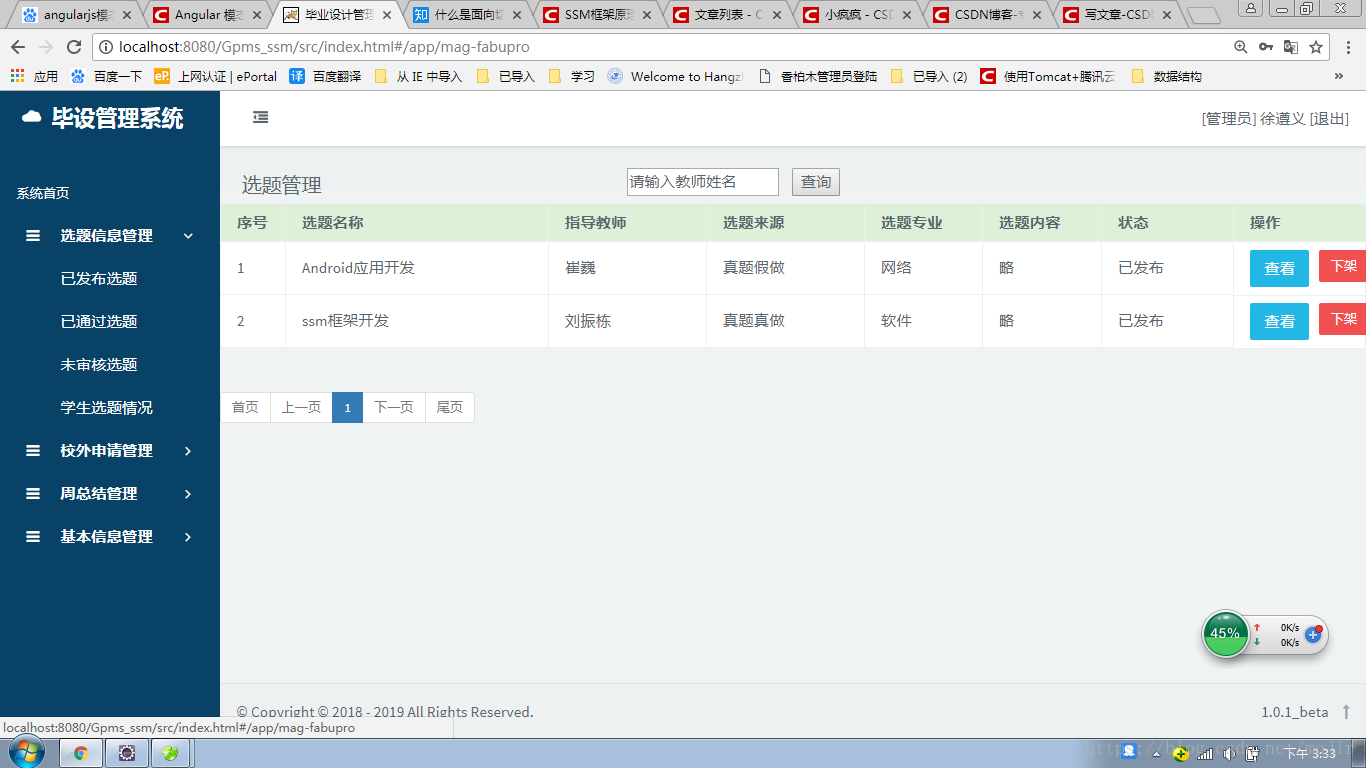
Task: Go to 下一页 in pagination
Action: 394,407
